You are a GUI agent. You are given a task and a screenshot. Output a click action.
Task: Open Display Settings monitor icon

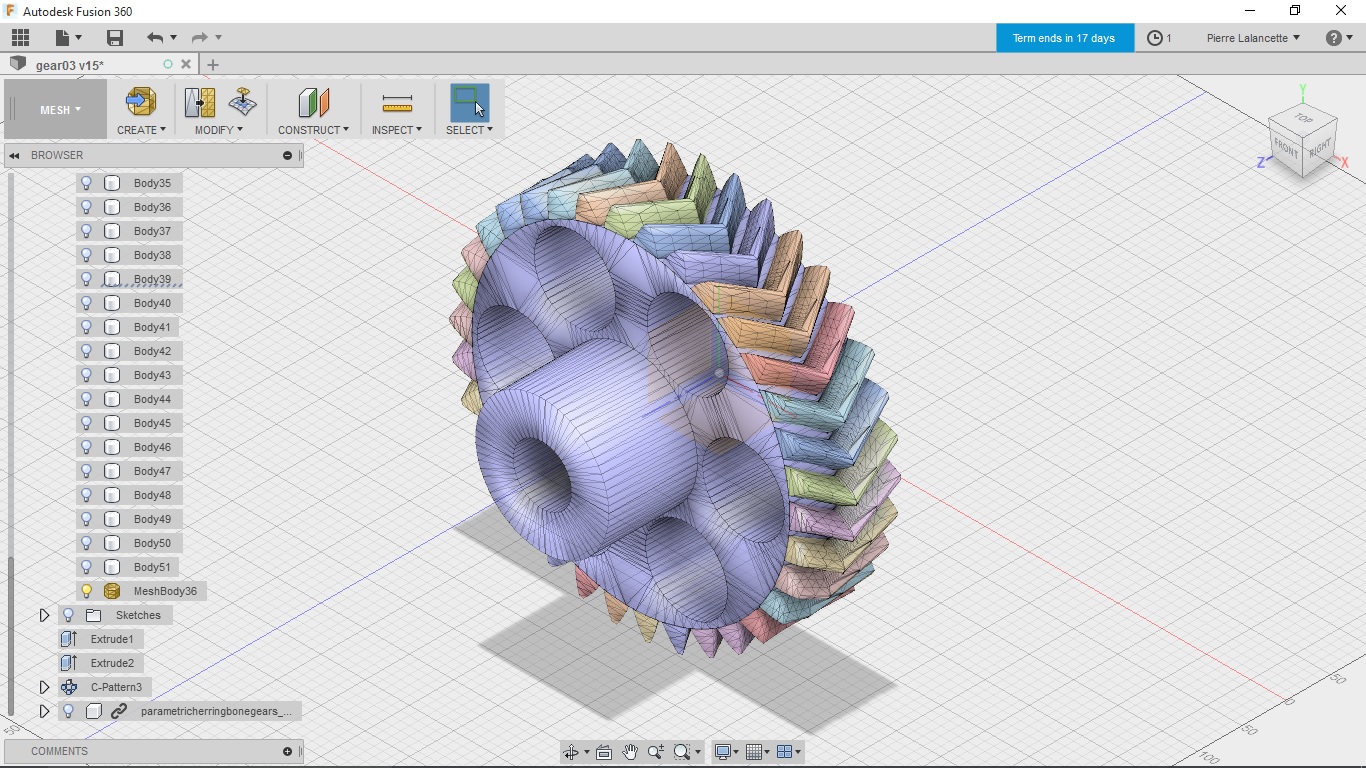[x=722, y=752]
